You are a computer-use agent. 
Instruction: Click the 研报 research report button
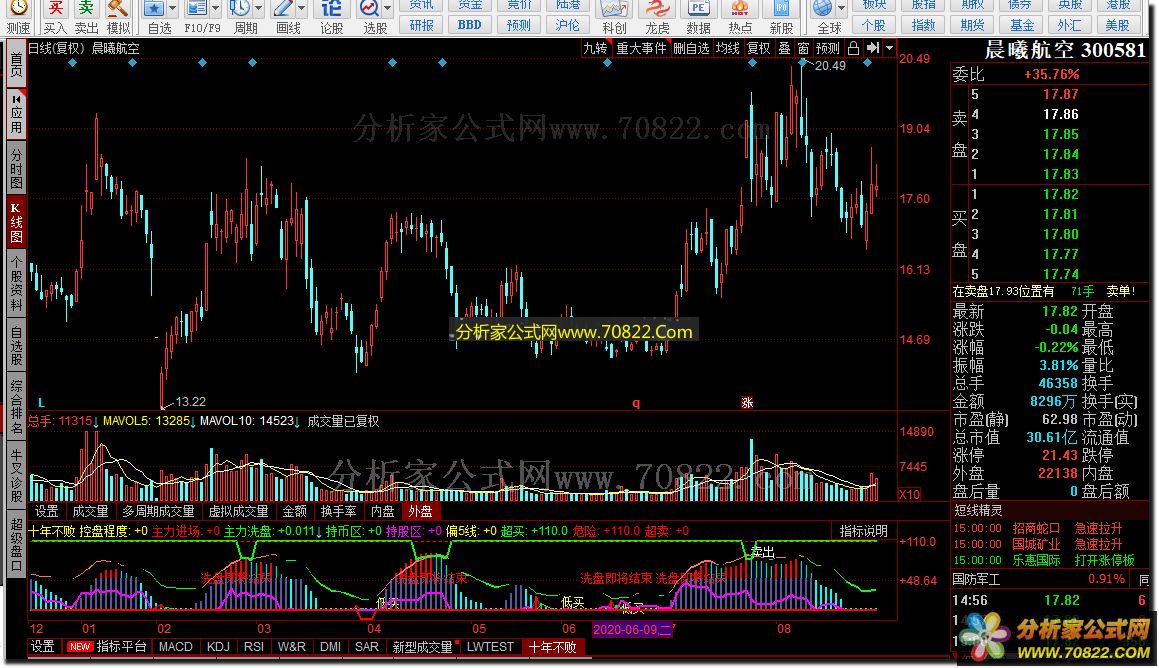coord(421,25)
